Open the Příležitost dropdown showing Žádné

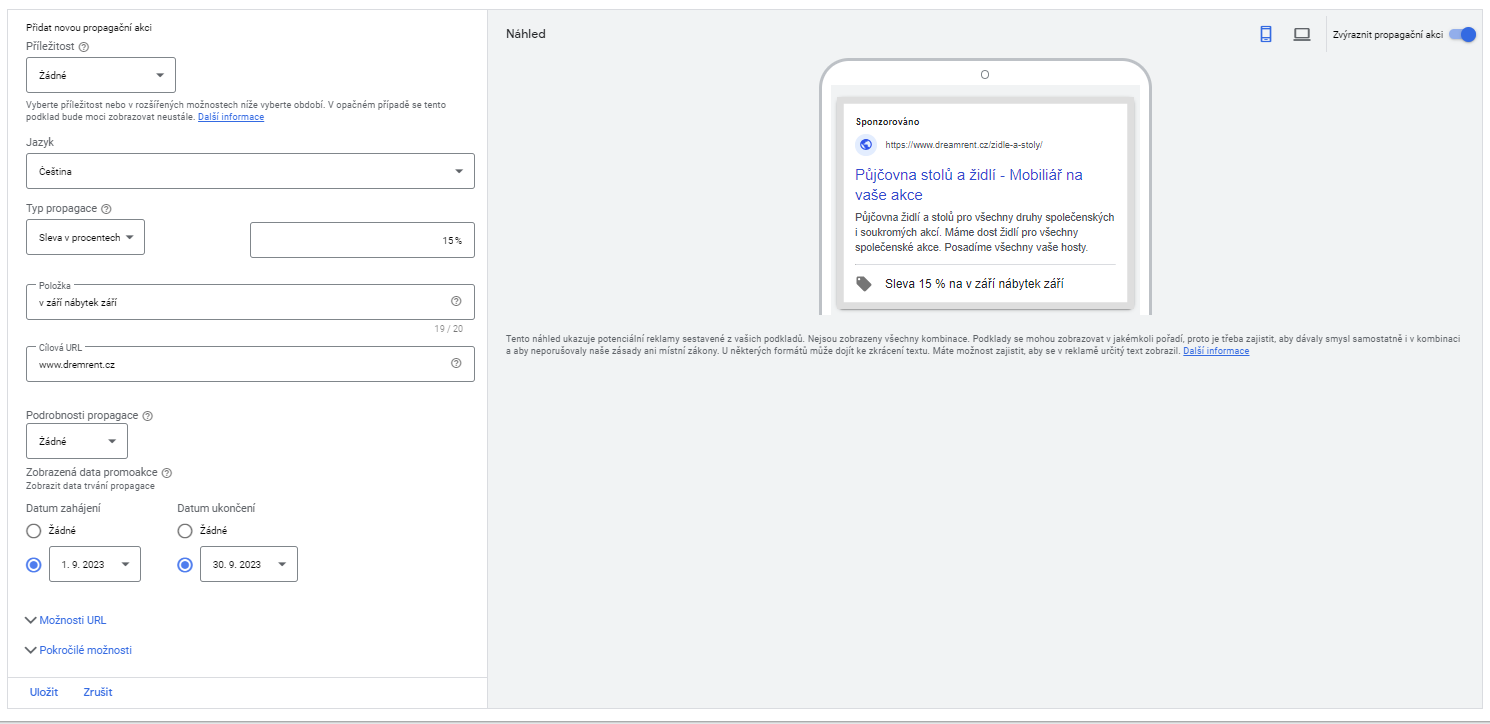(101, 75)
